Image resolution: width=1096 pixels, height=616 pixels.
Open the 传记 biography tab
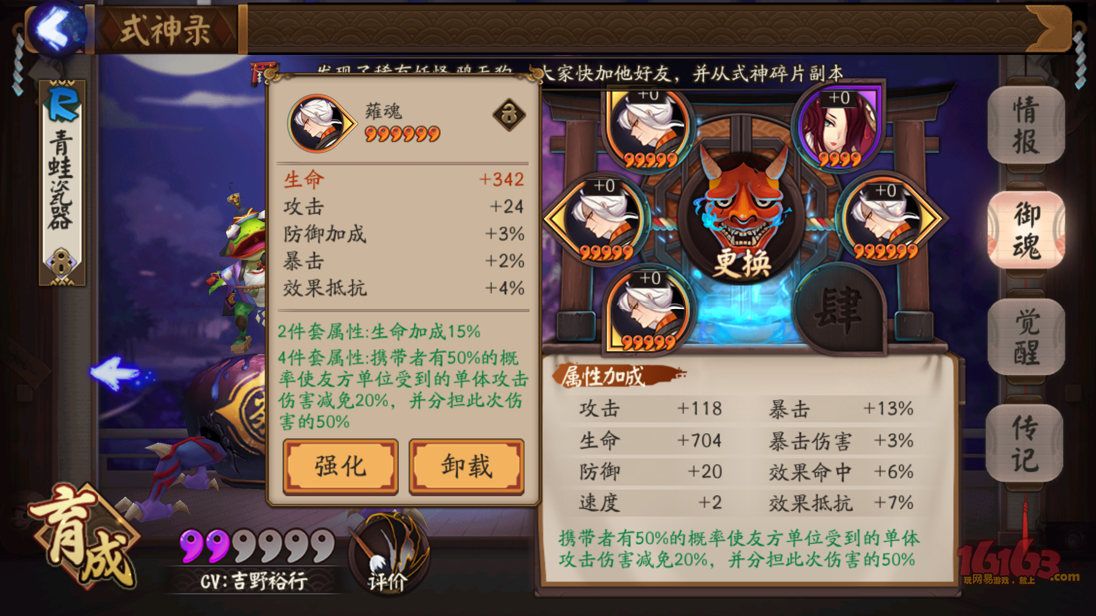point(1024,443)
